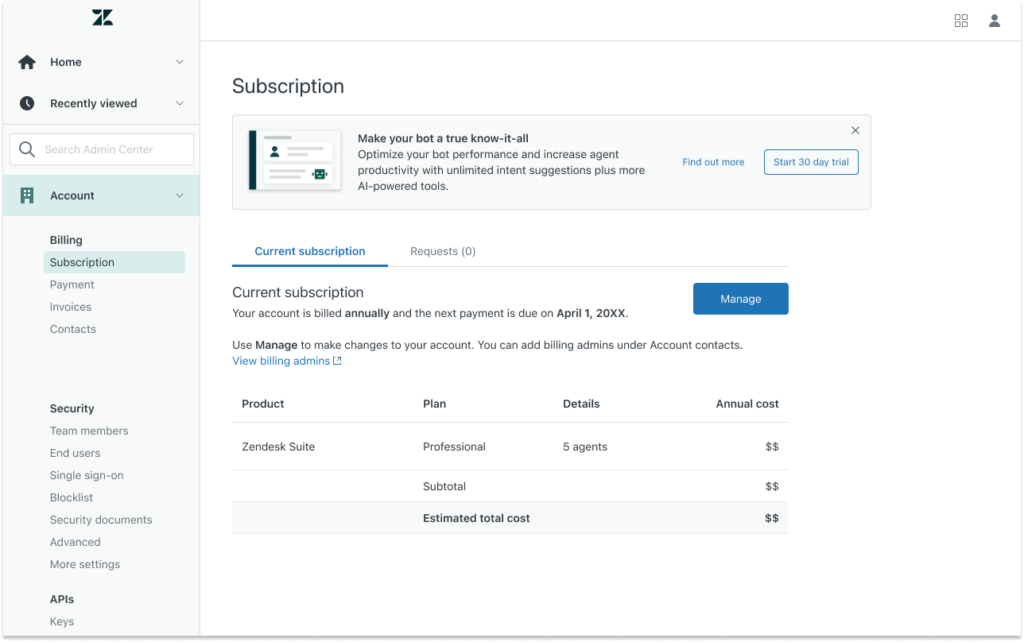Select the Account section building icon

(27, 195)
